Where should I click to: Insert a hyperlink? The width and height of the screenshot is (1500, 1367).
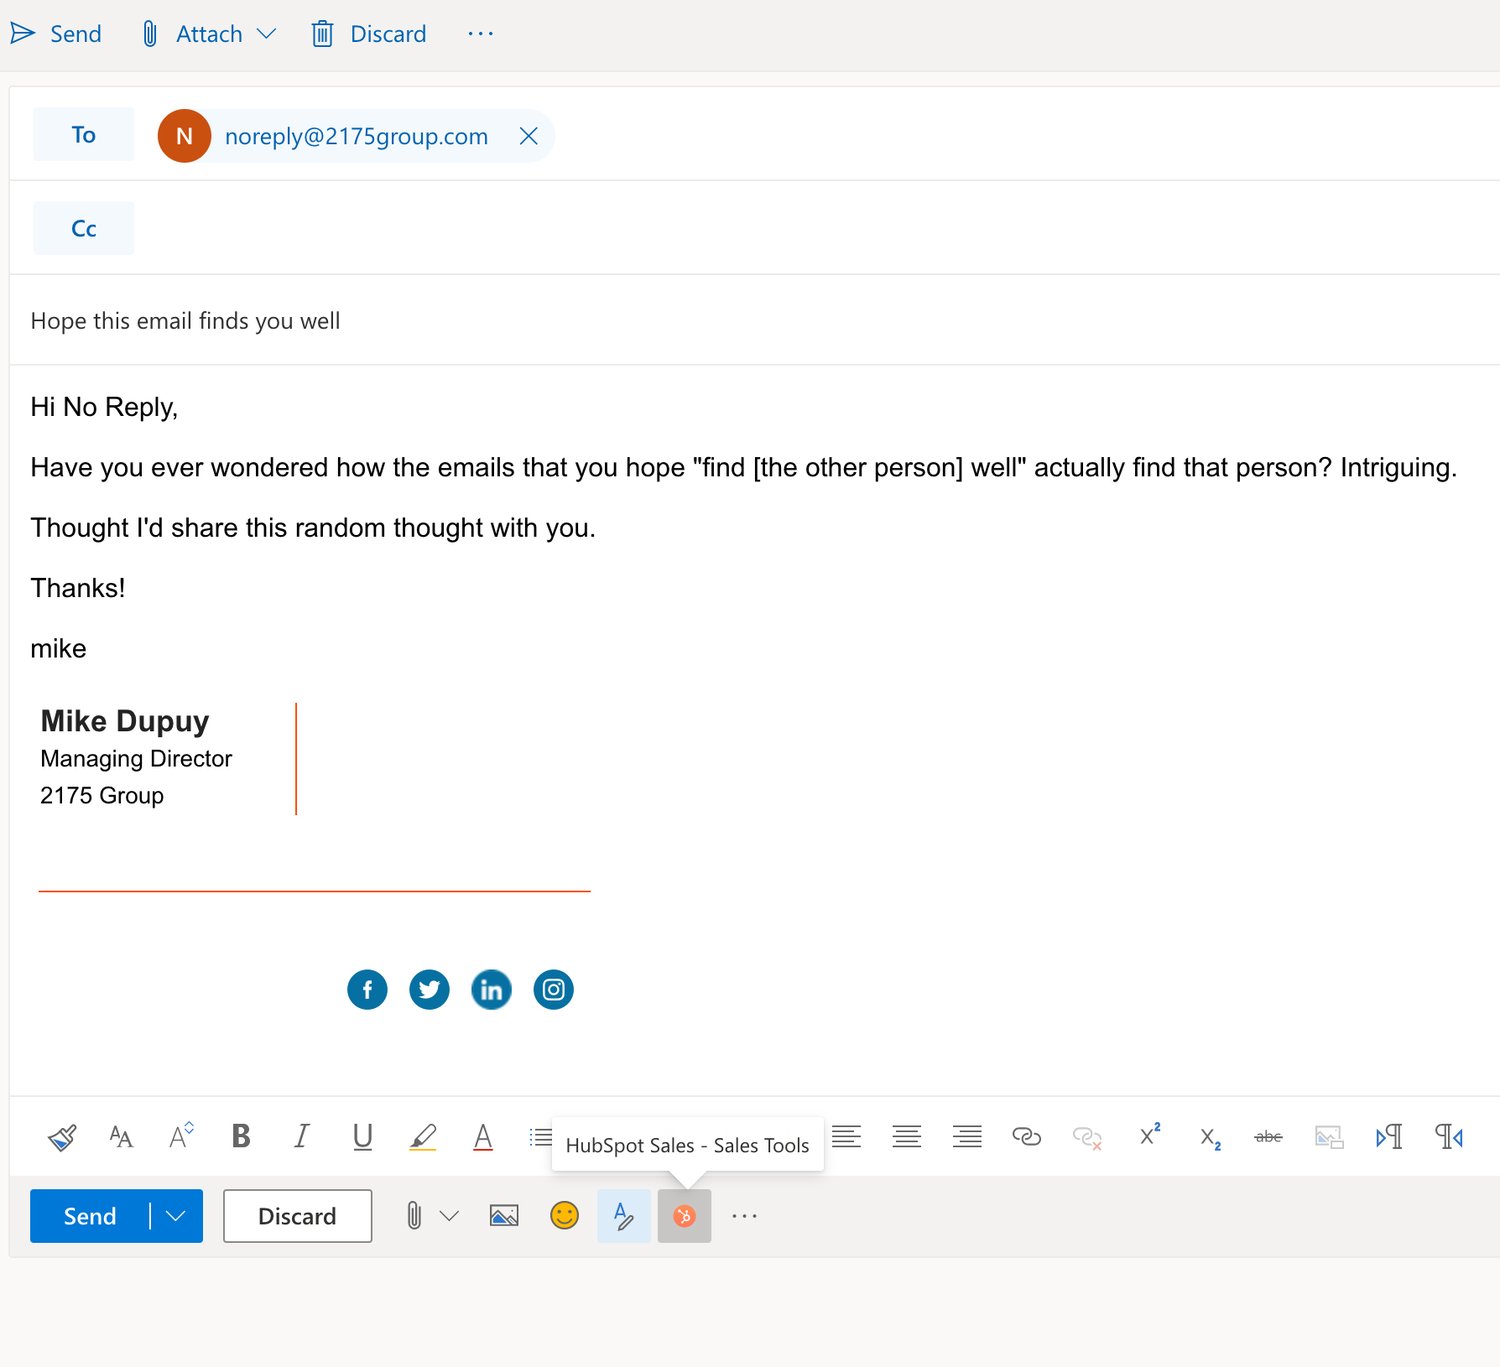tap(1027, 1137)
